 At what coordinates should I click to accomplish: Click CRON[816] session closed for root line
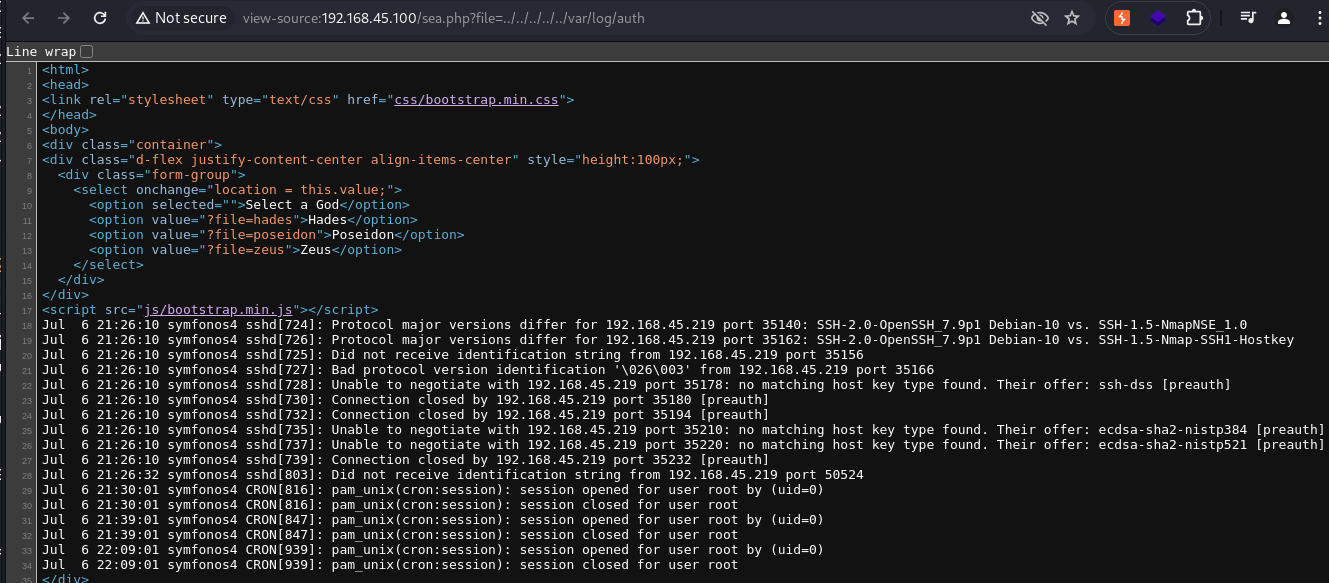[390, 505]
